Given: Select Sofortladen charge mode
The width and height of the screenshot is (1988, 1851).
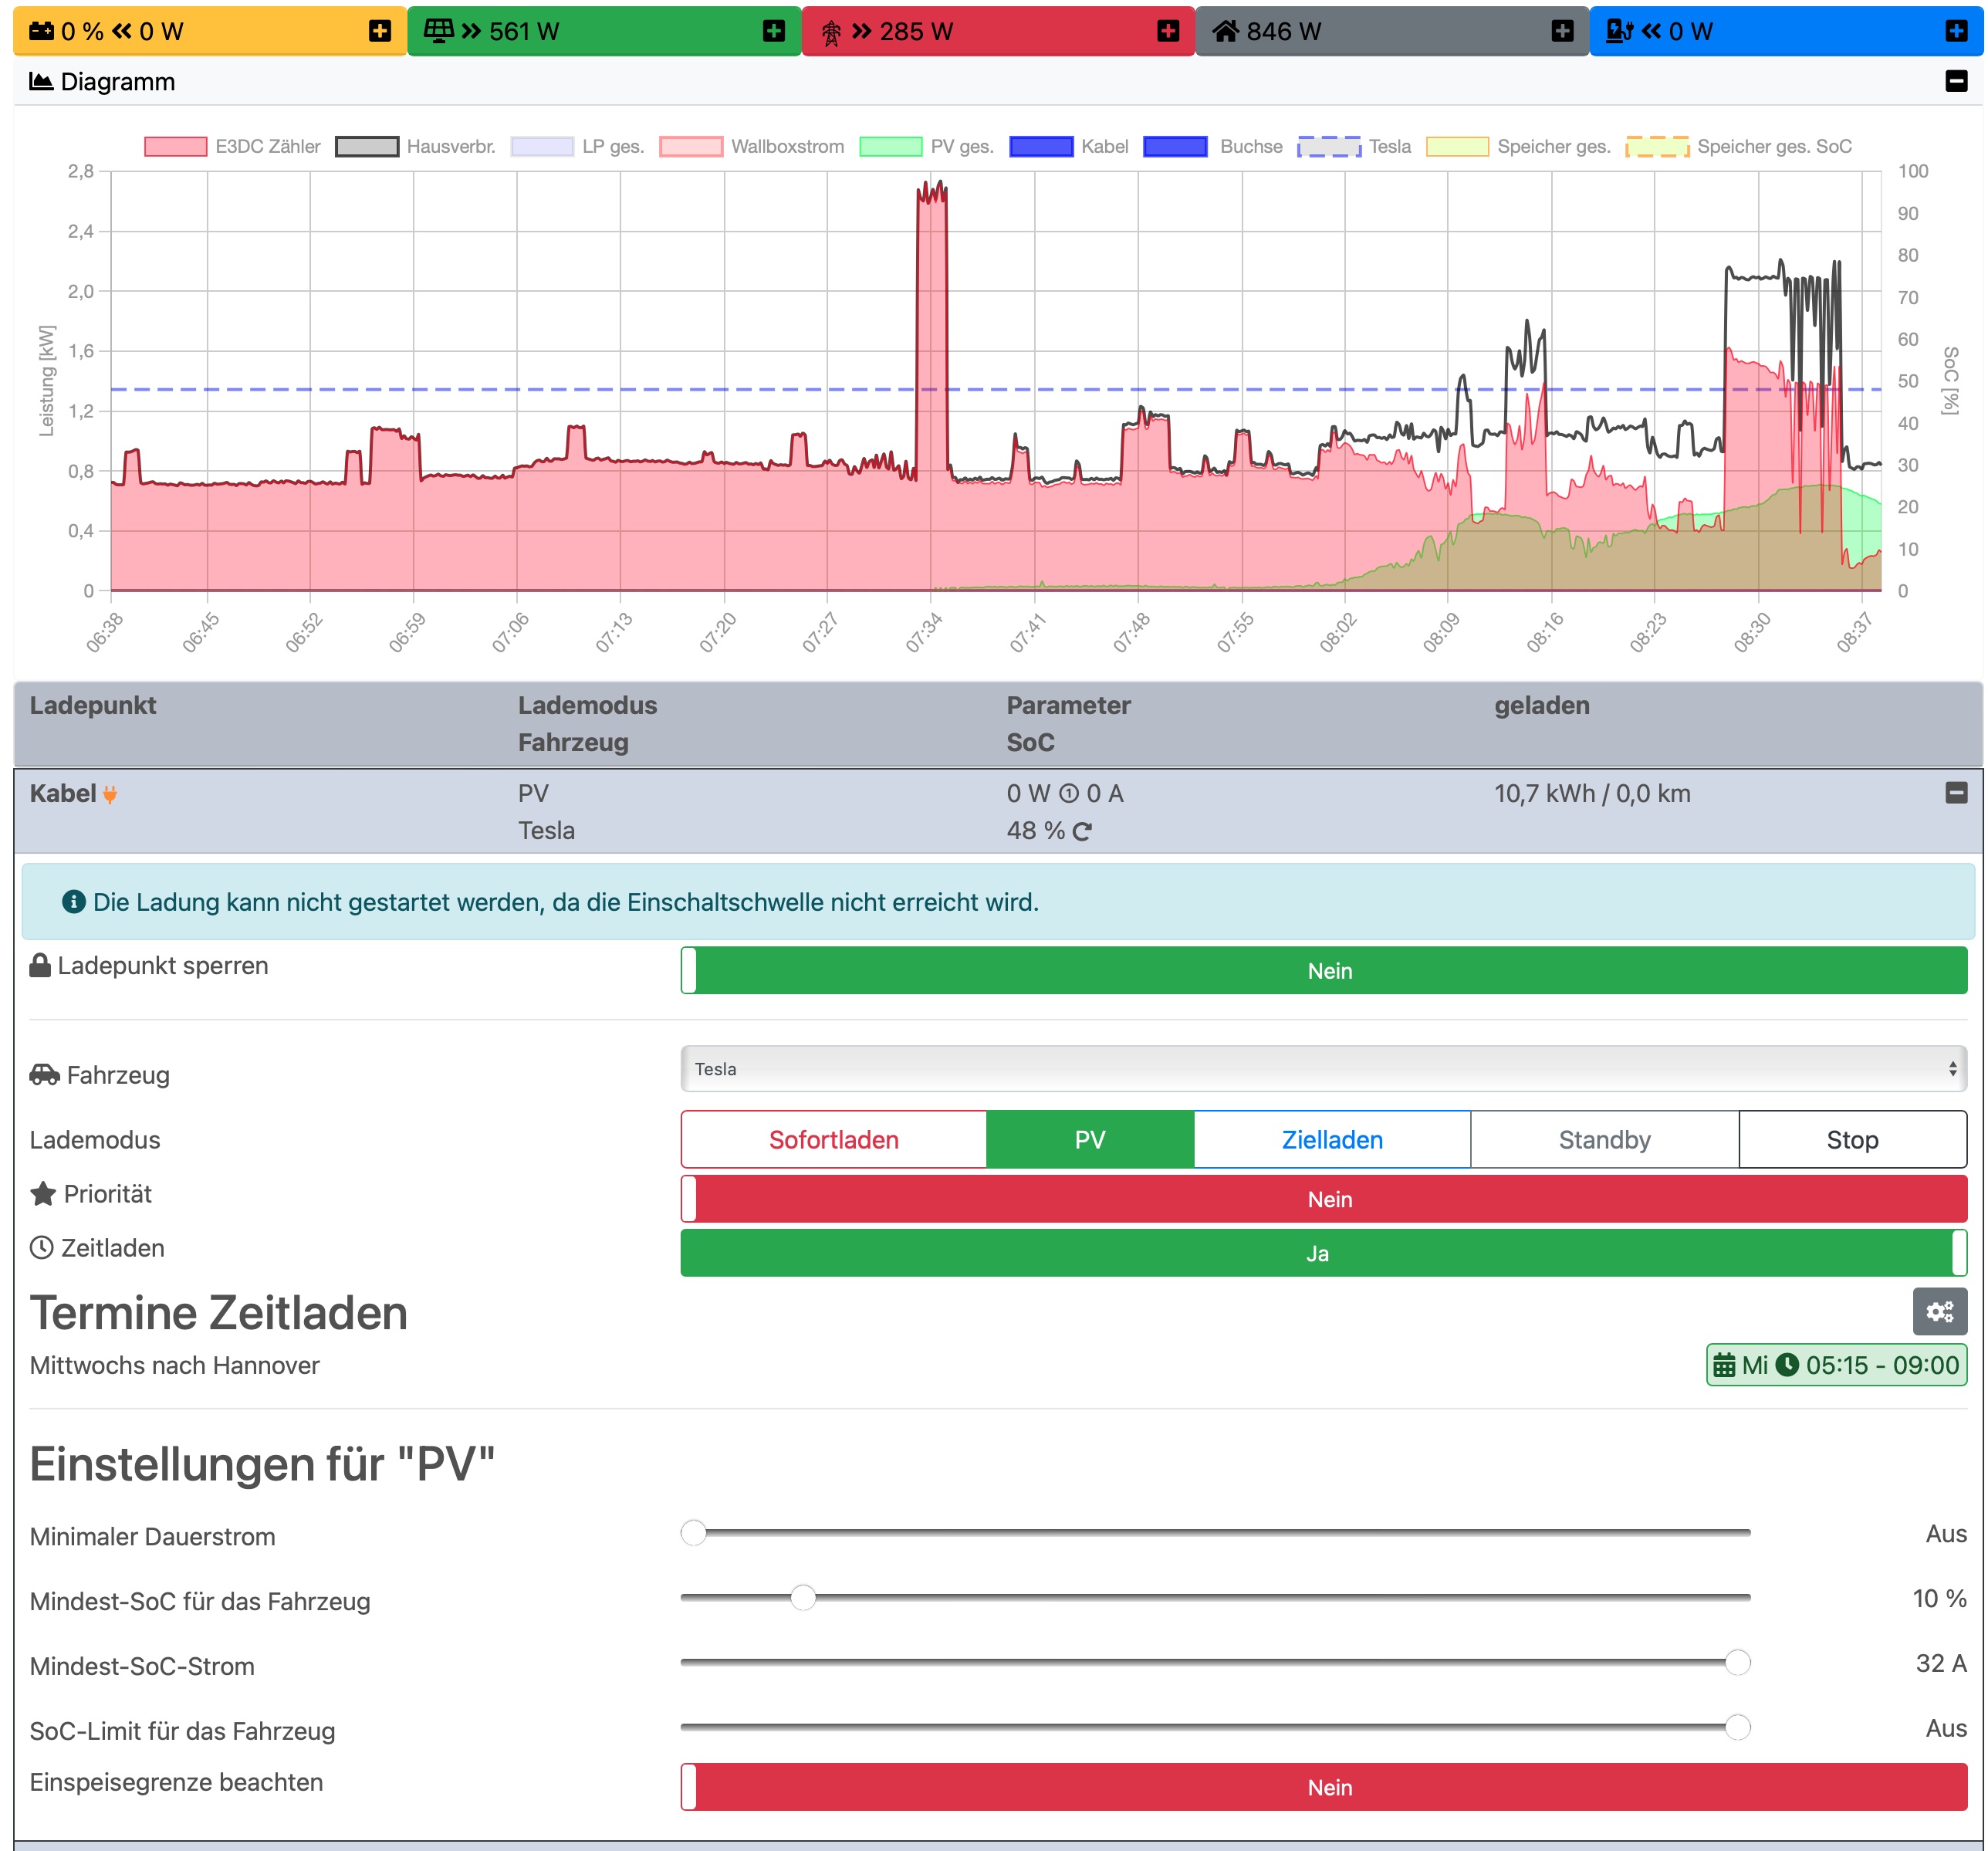Looking at the screenshot, I should click(833, 1140).
